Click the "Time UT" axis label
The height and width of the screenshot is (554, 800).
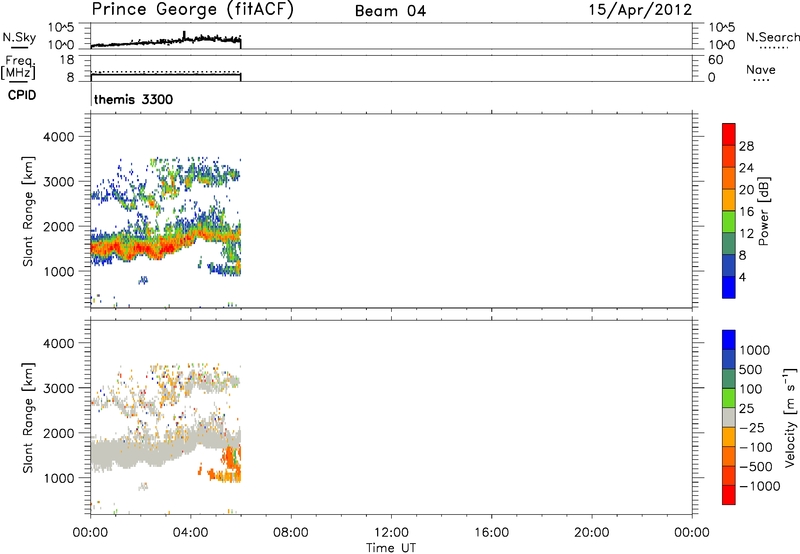coord(391,548)
